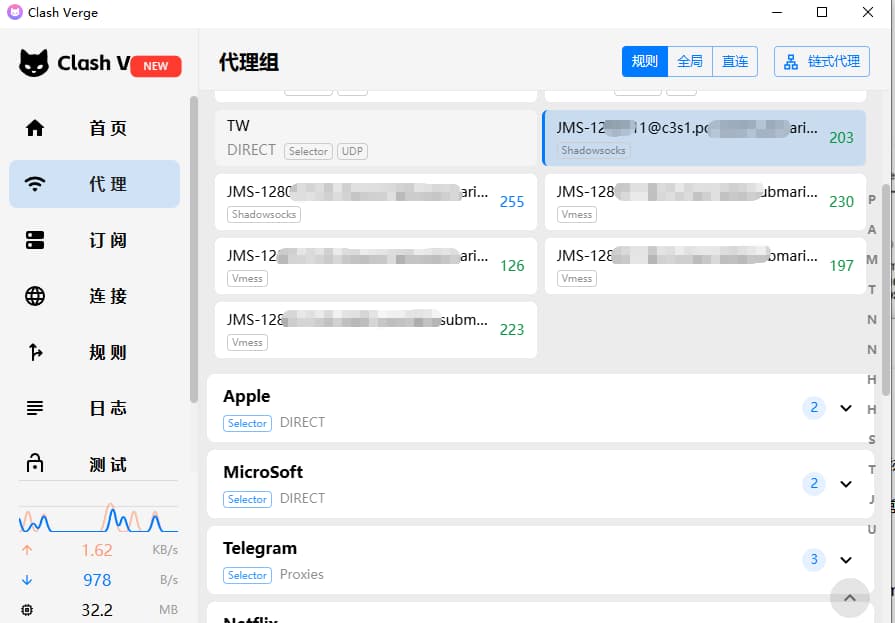Click the MicroSoft group header
Image resolution: width=895 pixels, height=623 pixels.
(x=540, y=484)
